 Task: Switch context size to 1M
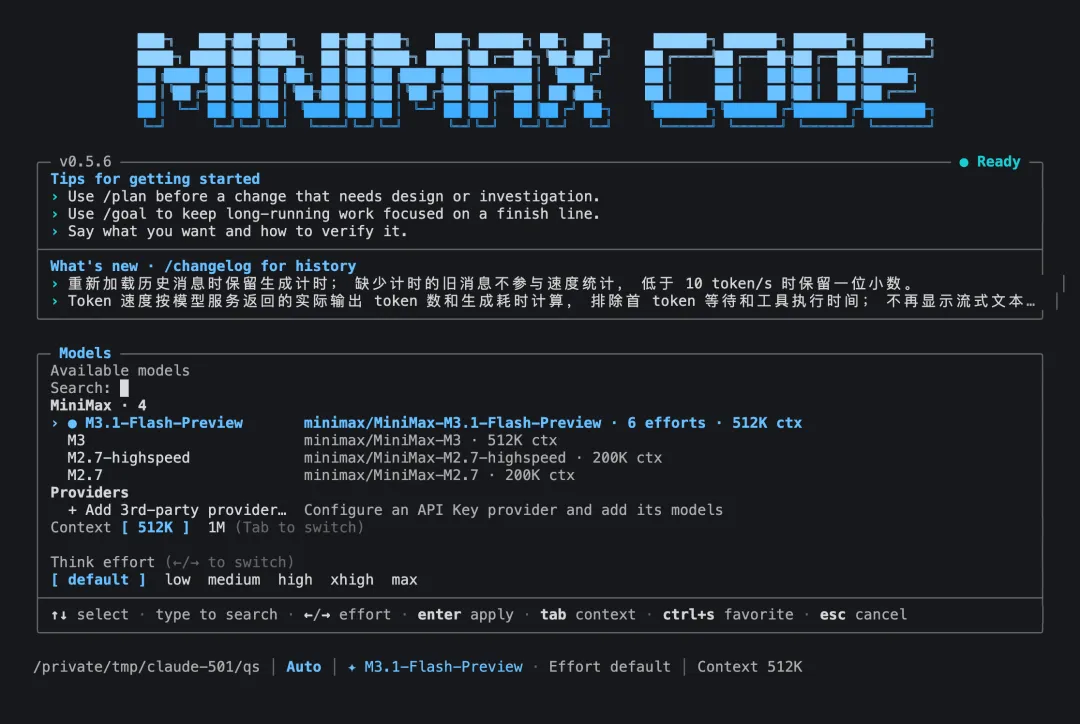216,528
